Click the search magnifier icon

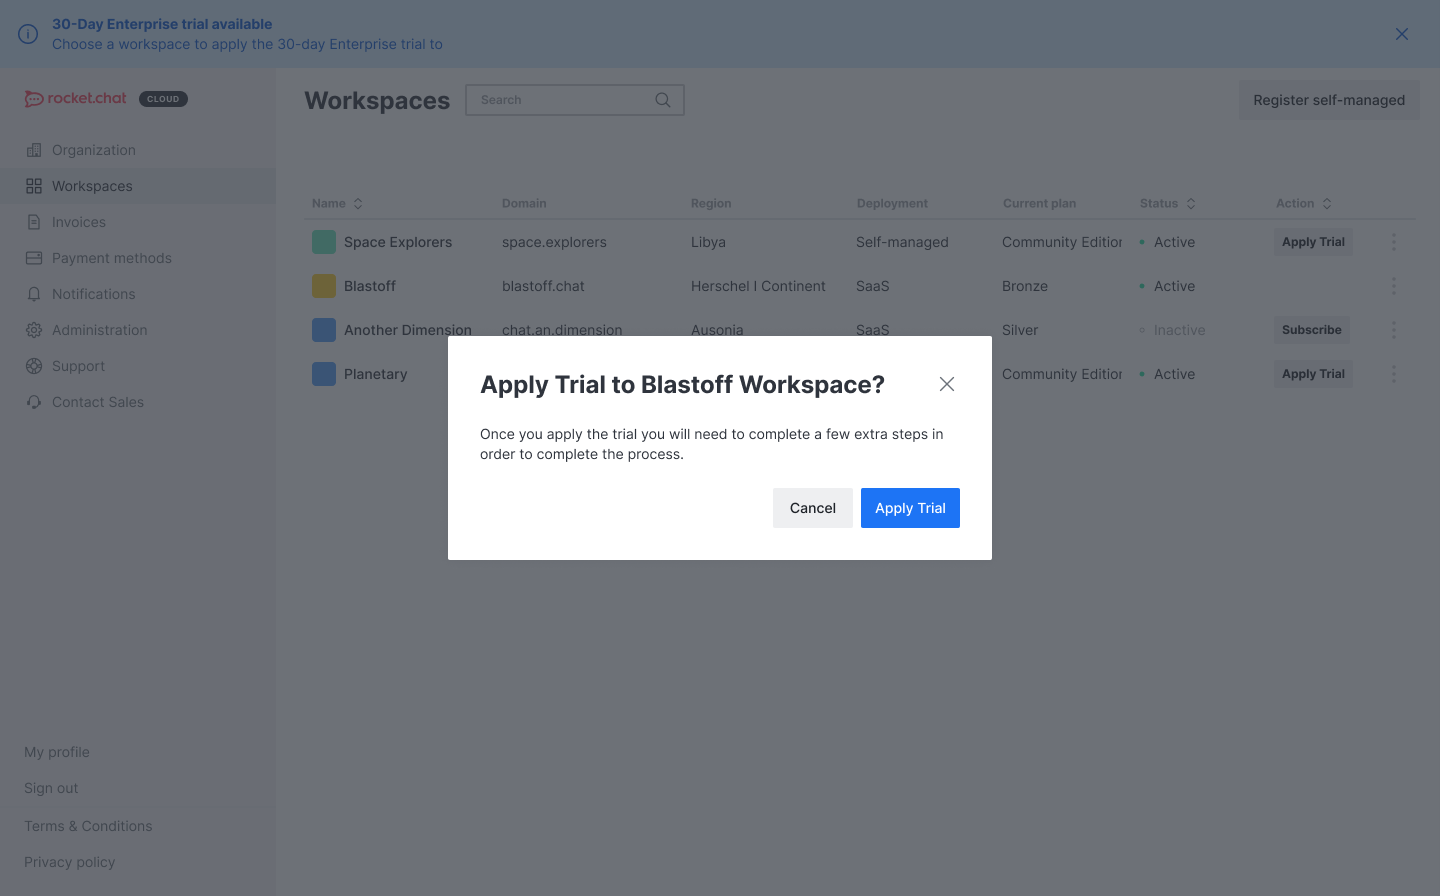663,100
